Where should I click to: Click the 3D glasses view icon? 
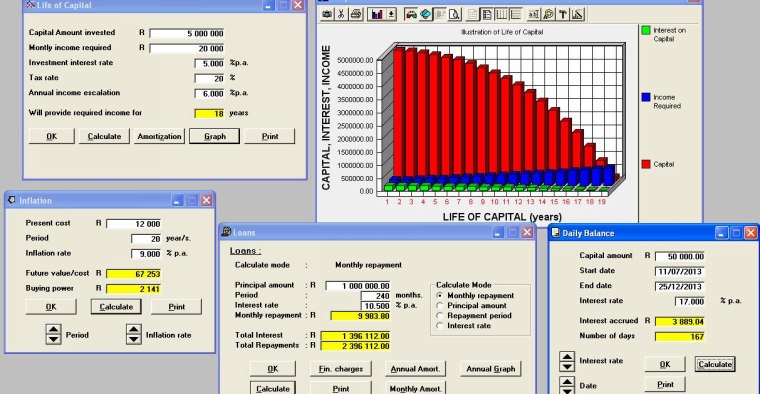[x=411, y=14]
